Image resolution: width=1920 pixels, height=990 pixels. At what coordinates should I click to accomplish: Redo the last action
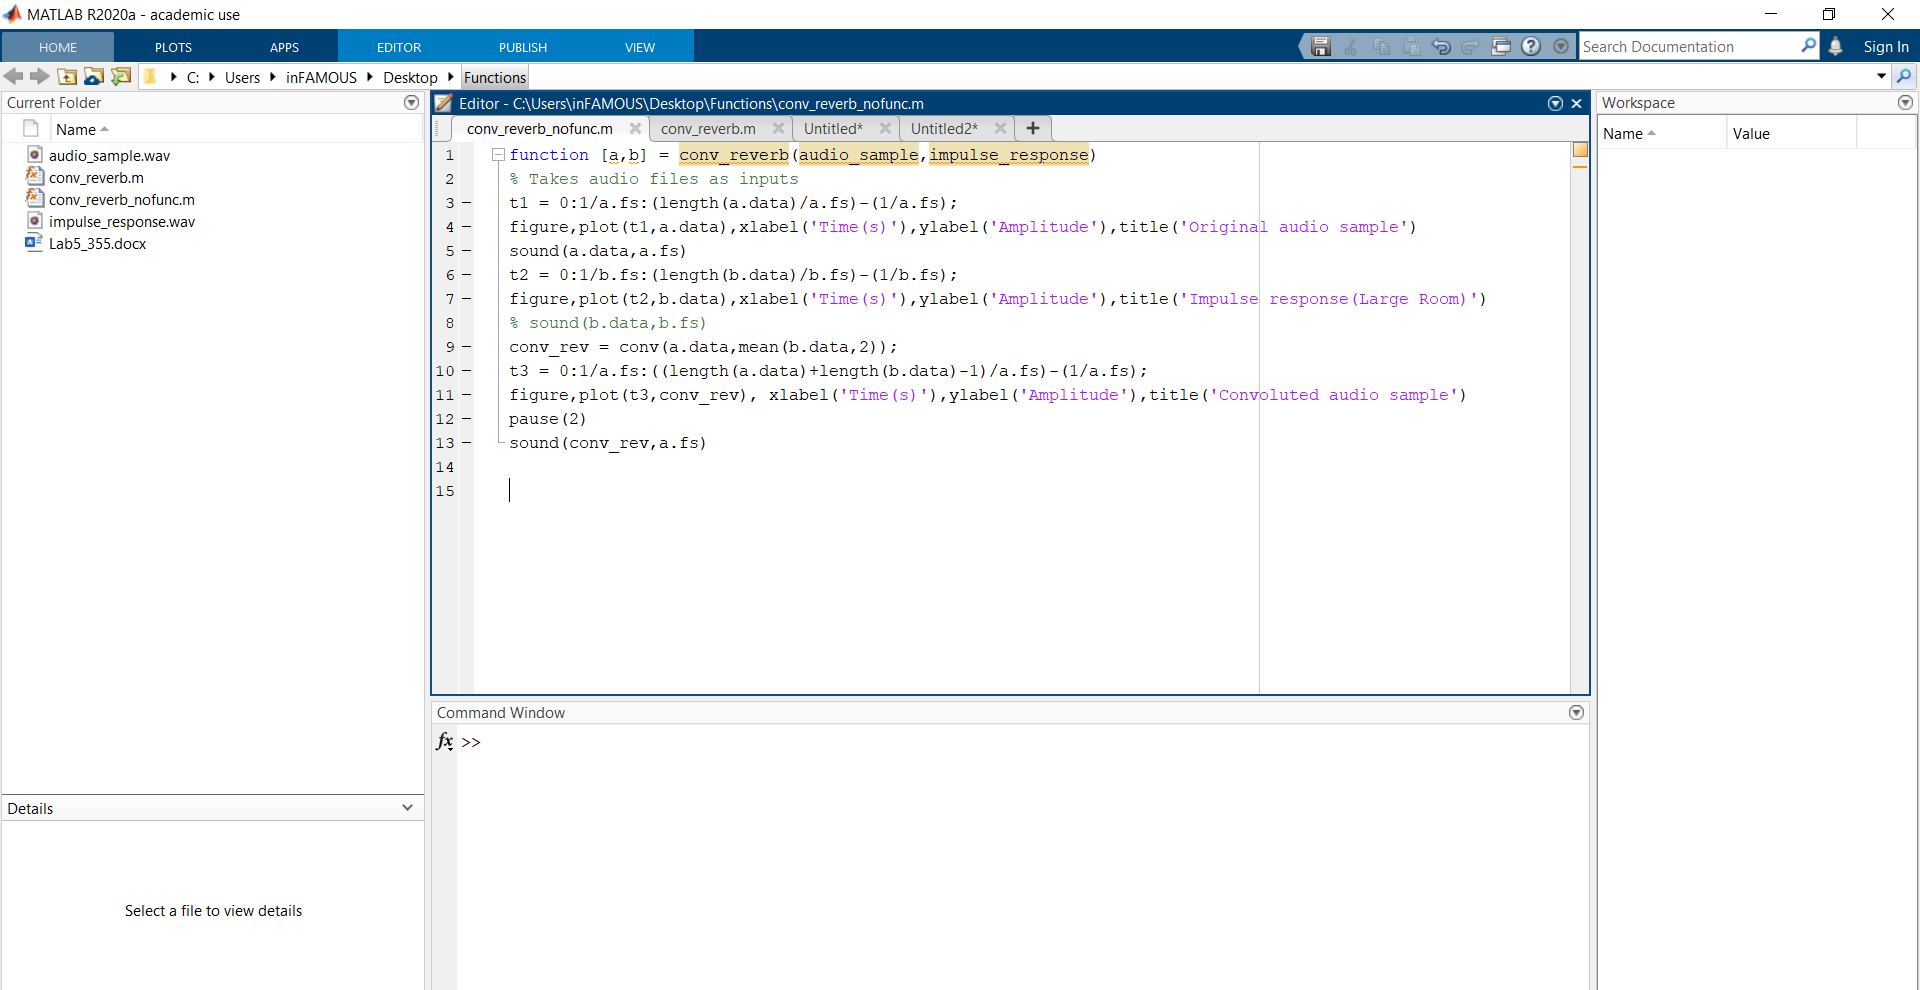pyautogui.click(x=1471, y=46)
